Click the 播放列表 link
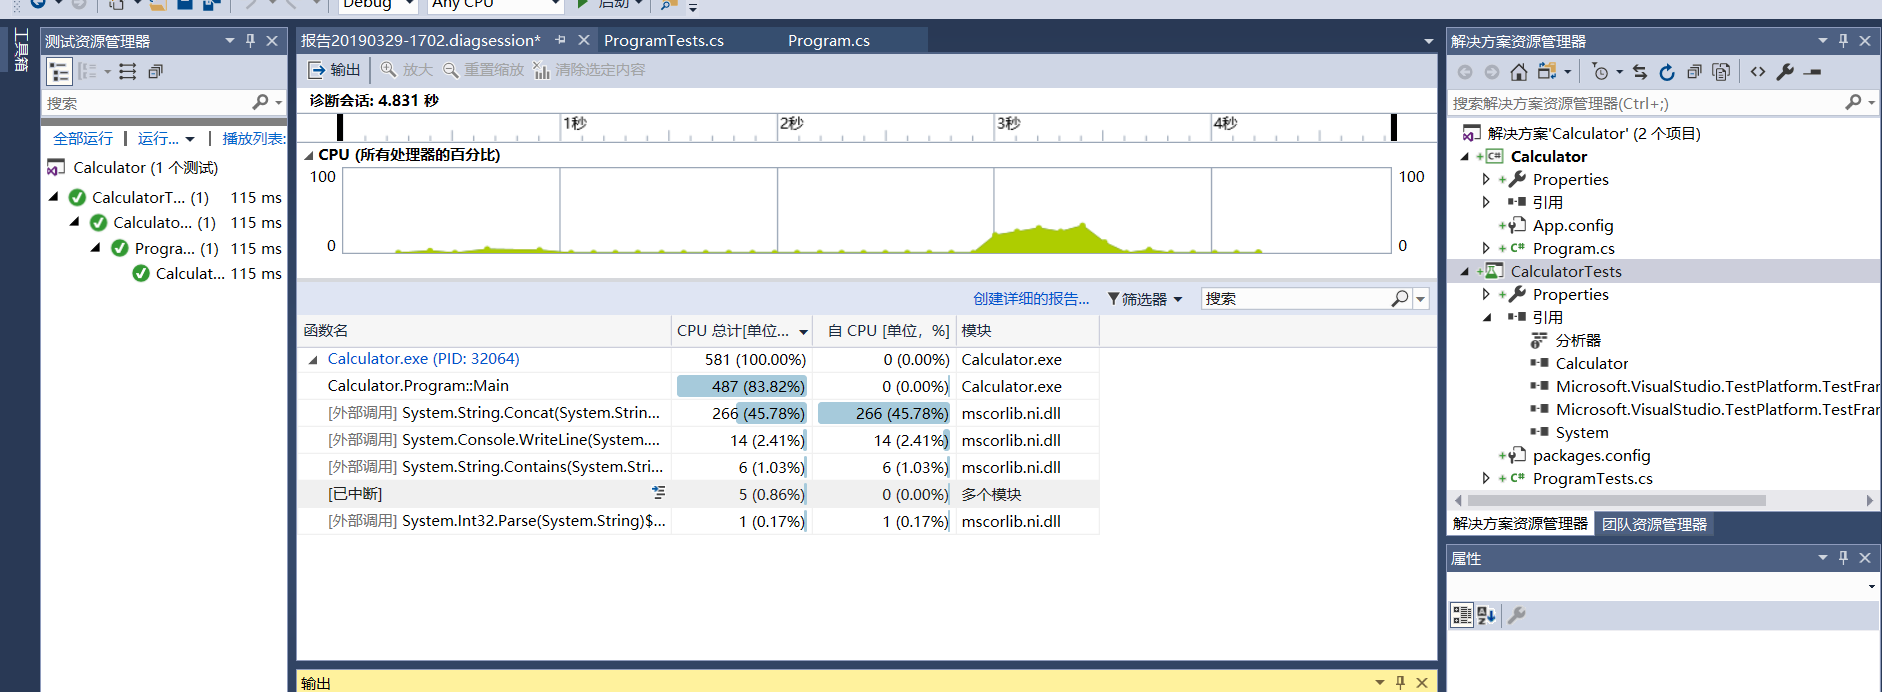The image size is (1882, 692). click(253, 139)
